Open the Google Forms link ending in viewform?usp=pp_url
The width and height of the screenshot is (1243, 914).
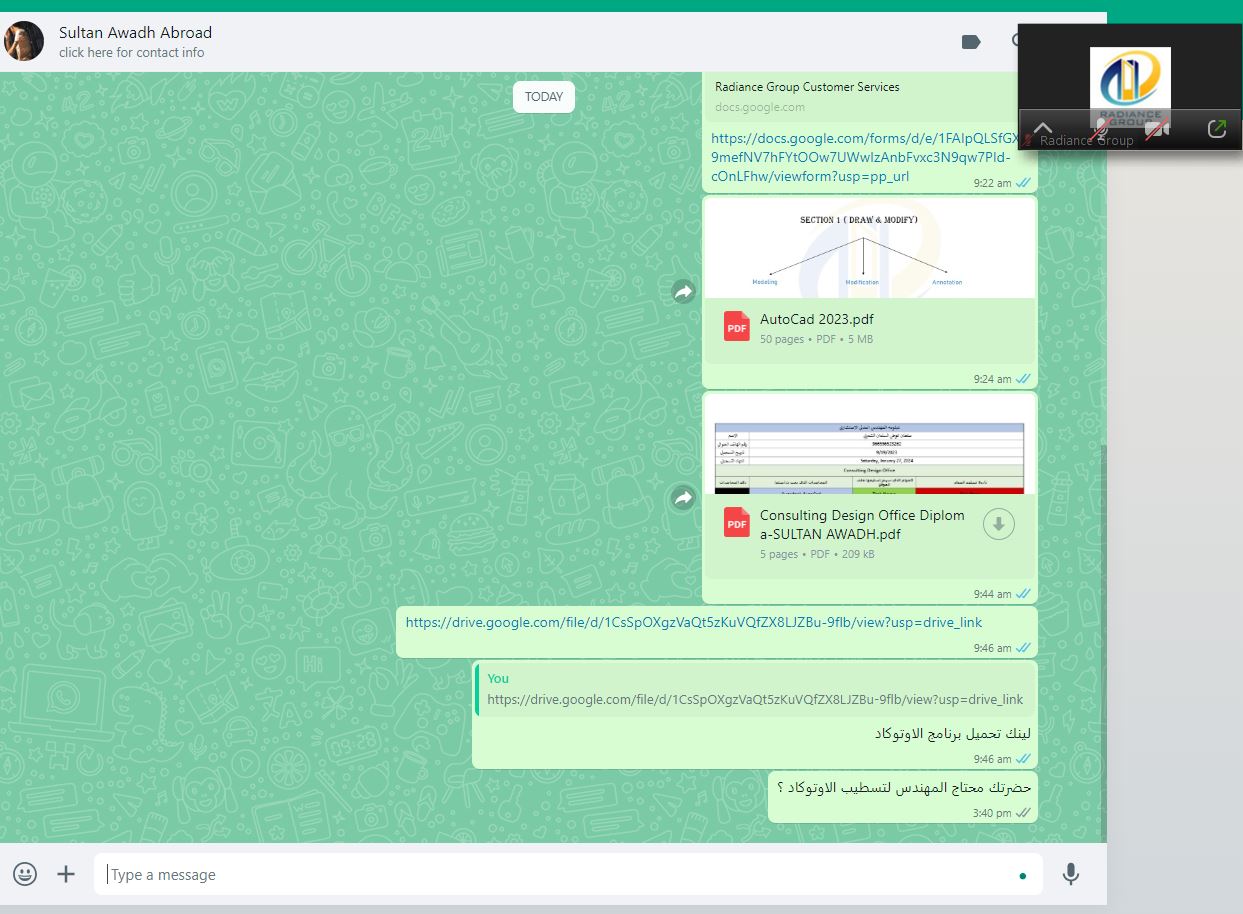[x=865, y=158]
